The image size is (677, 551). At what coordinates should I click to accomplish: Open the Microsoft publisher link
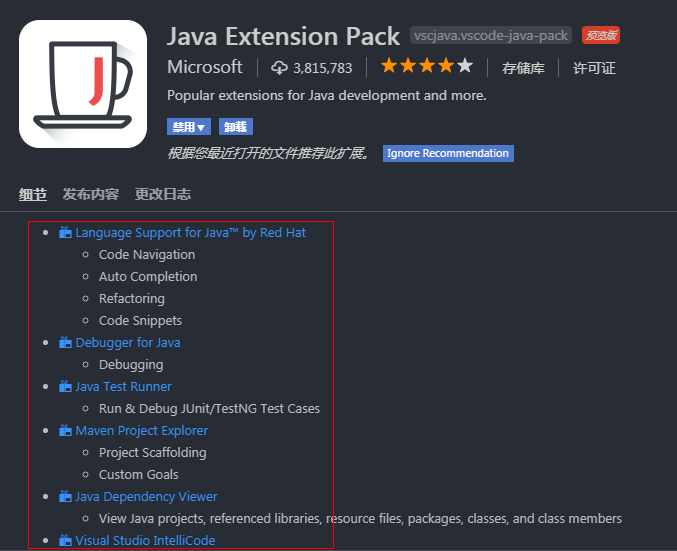[x=205, y=67]
